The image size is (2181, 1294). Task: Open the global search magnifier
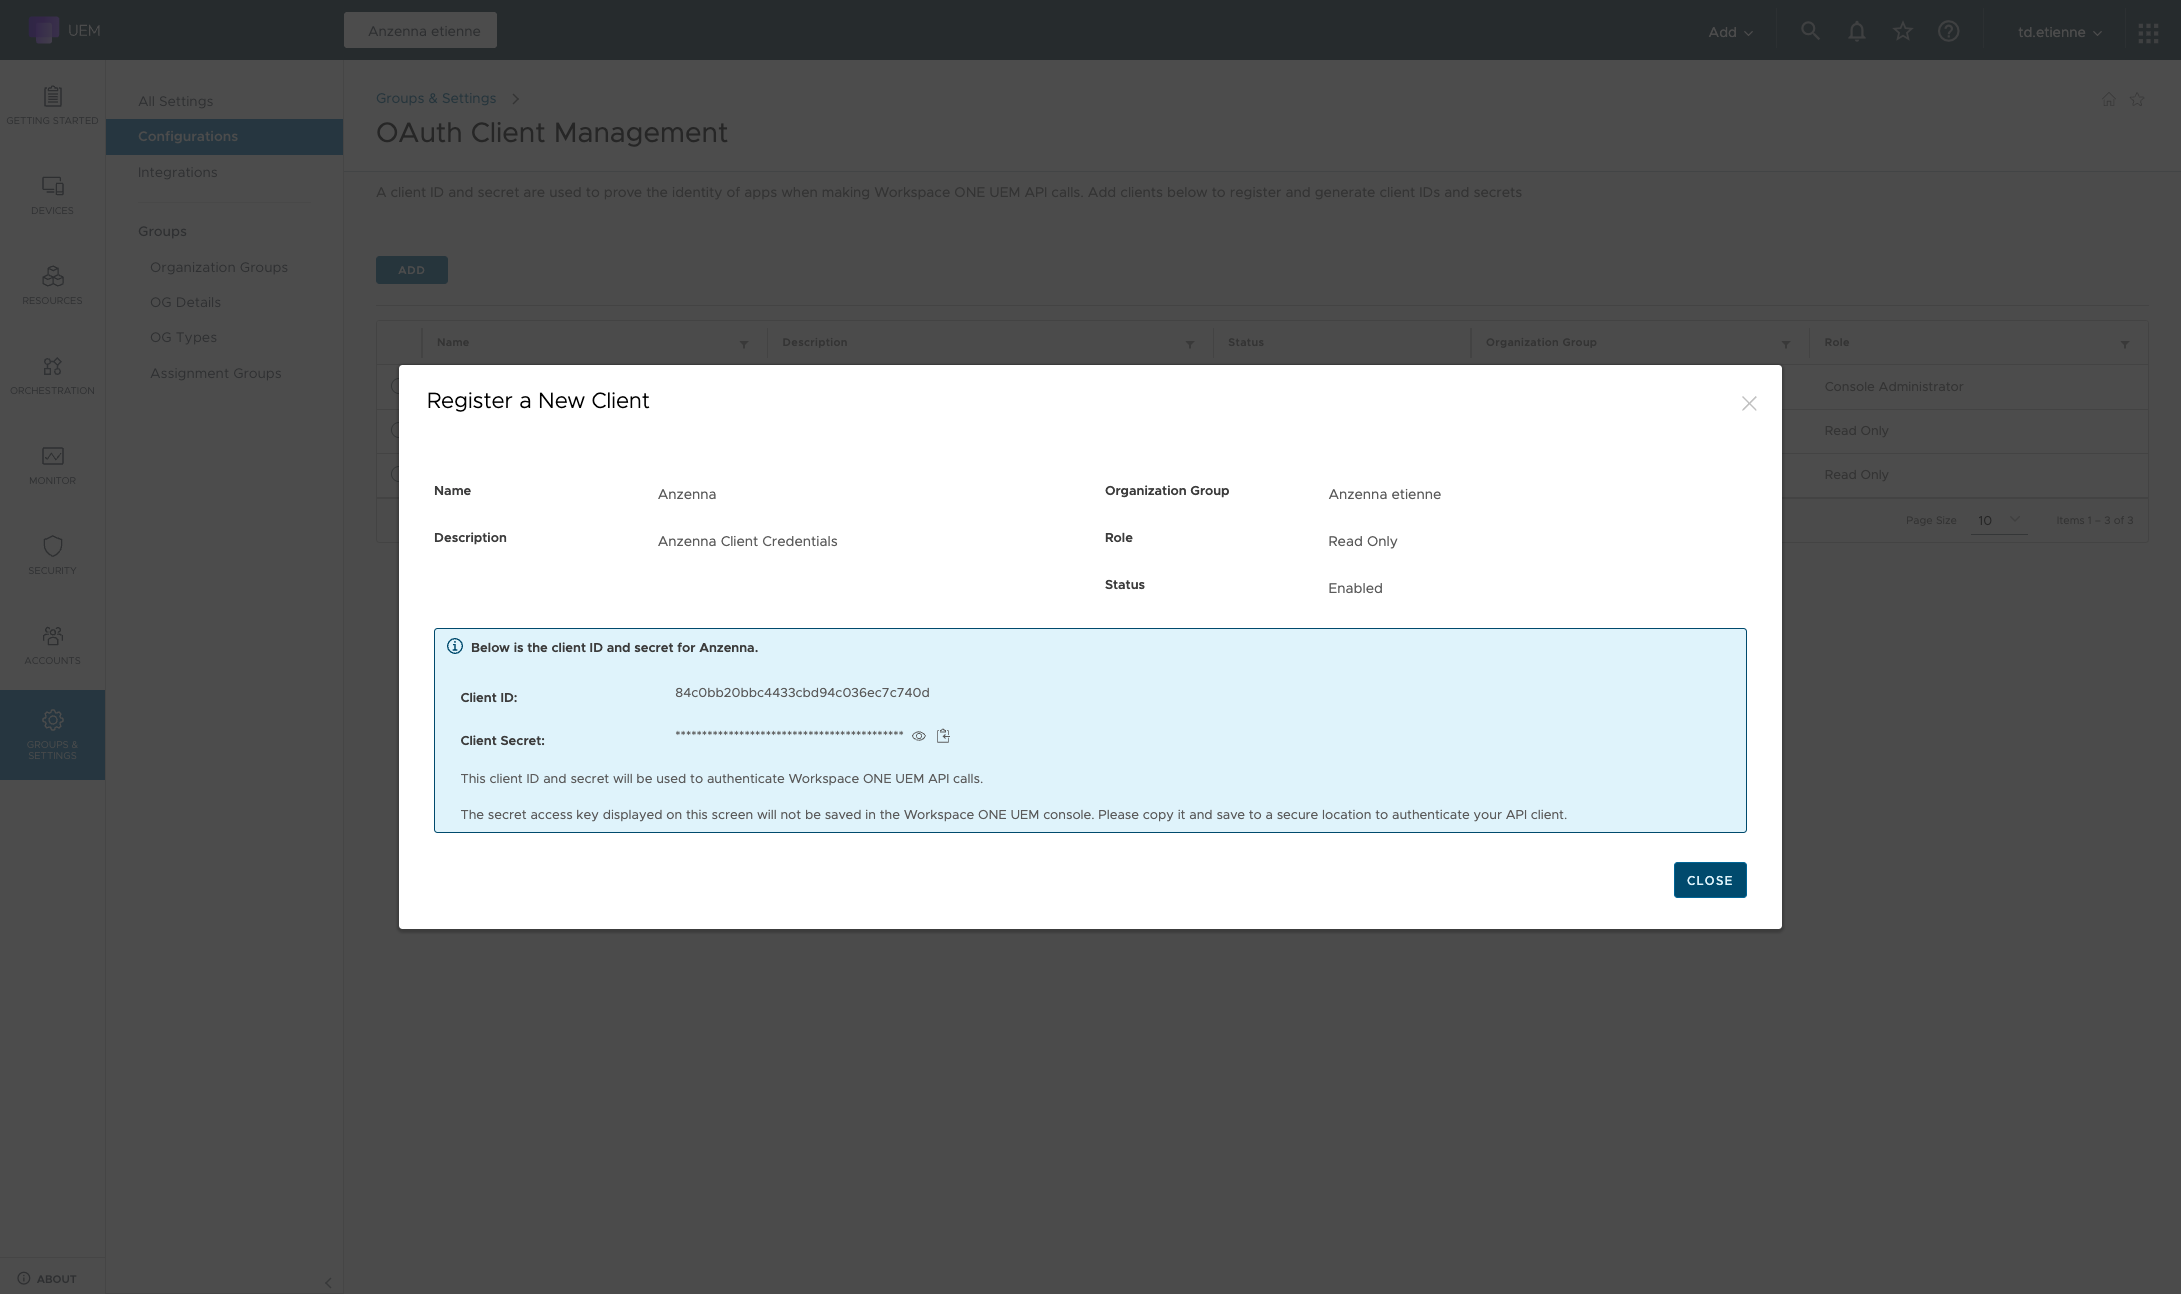(x=1809, y=31)
